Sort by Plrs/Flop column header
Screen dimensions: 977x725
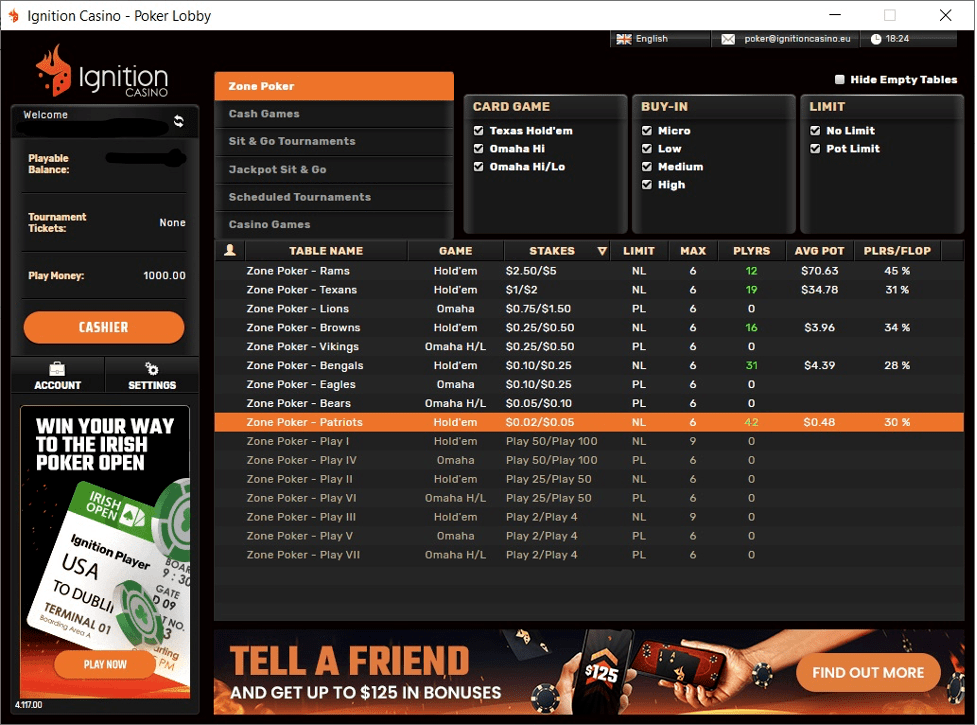(897, 251)
